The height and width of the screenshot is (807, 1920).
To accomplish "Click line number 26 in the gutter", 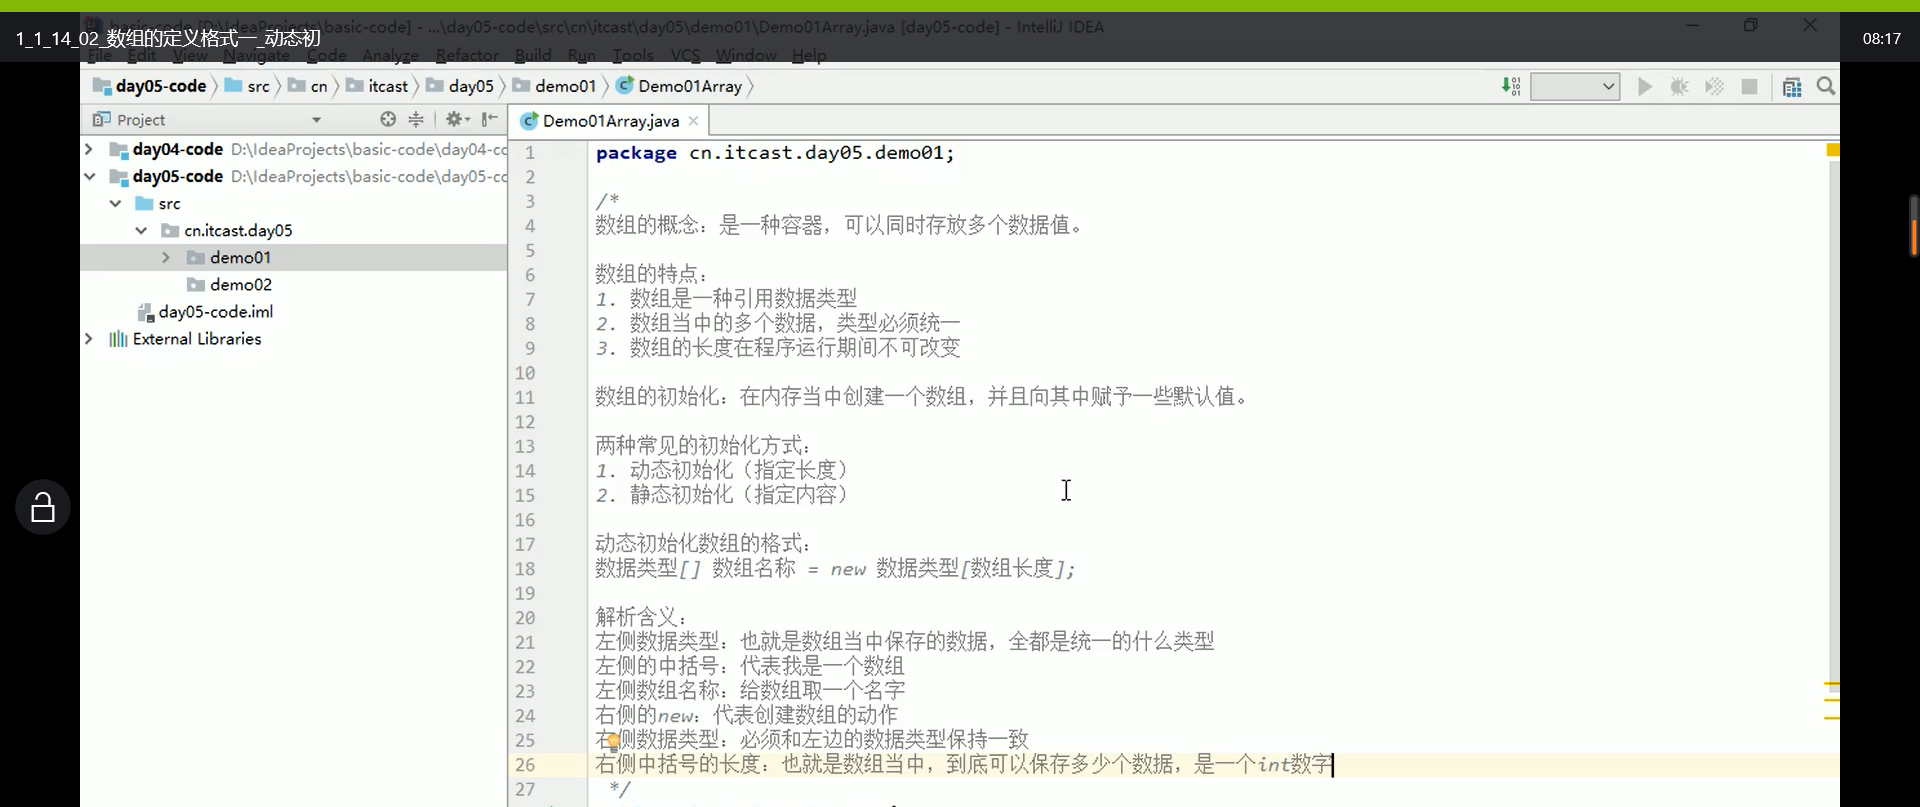I will click(x=525, y=765).
